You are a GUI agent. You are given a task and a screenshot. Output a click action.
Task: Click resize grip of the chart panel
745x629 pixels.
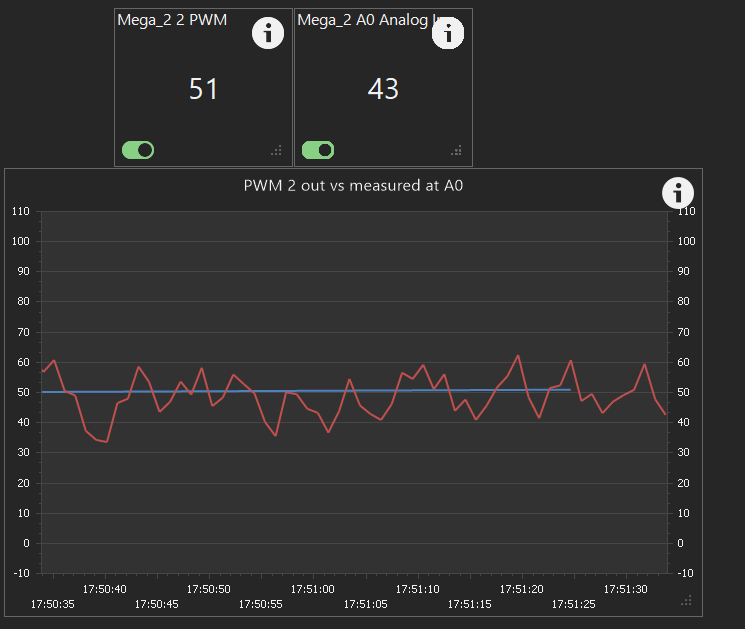(687, 600)
